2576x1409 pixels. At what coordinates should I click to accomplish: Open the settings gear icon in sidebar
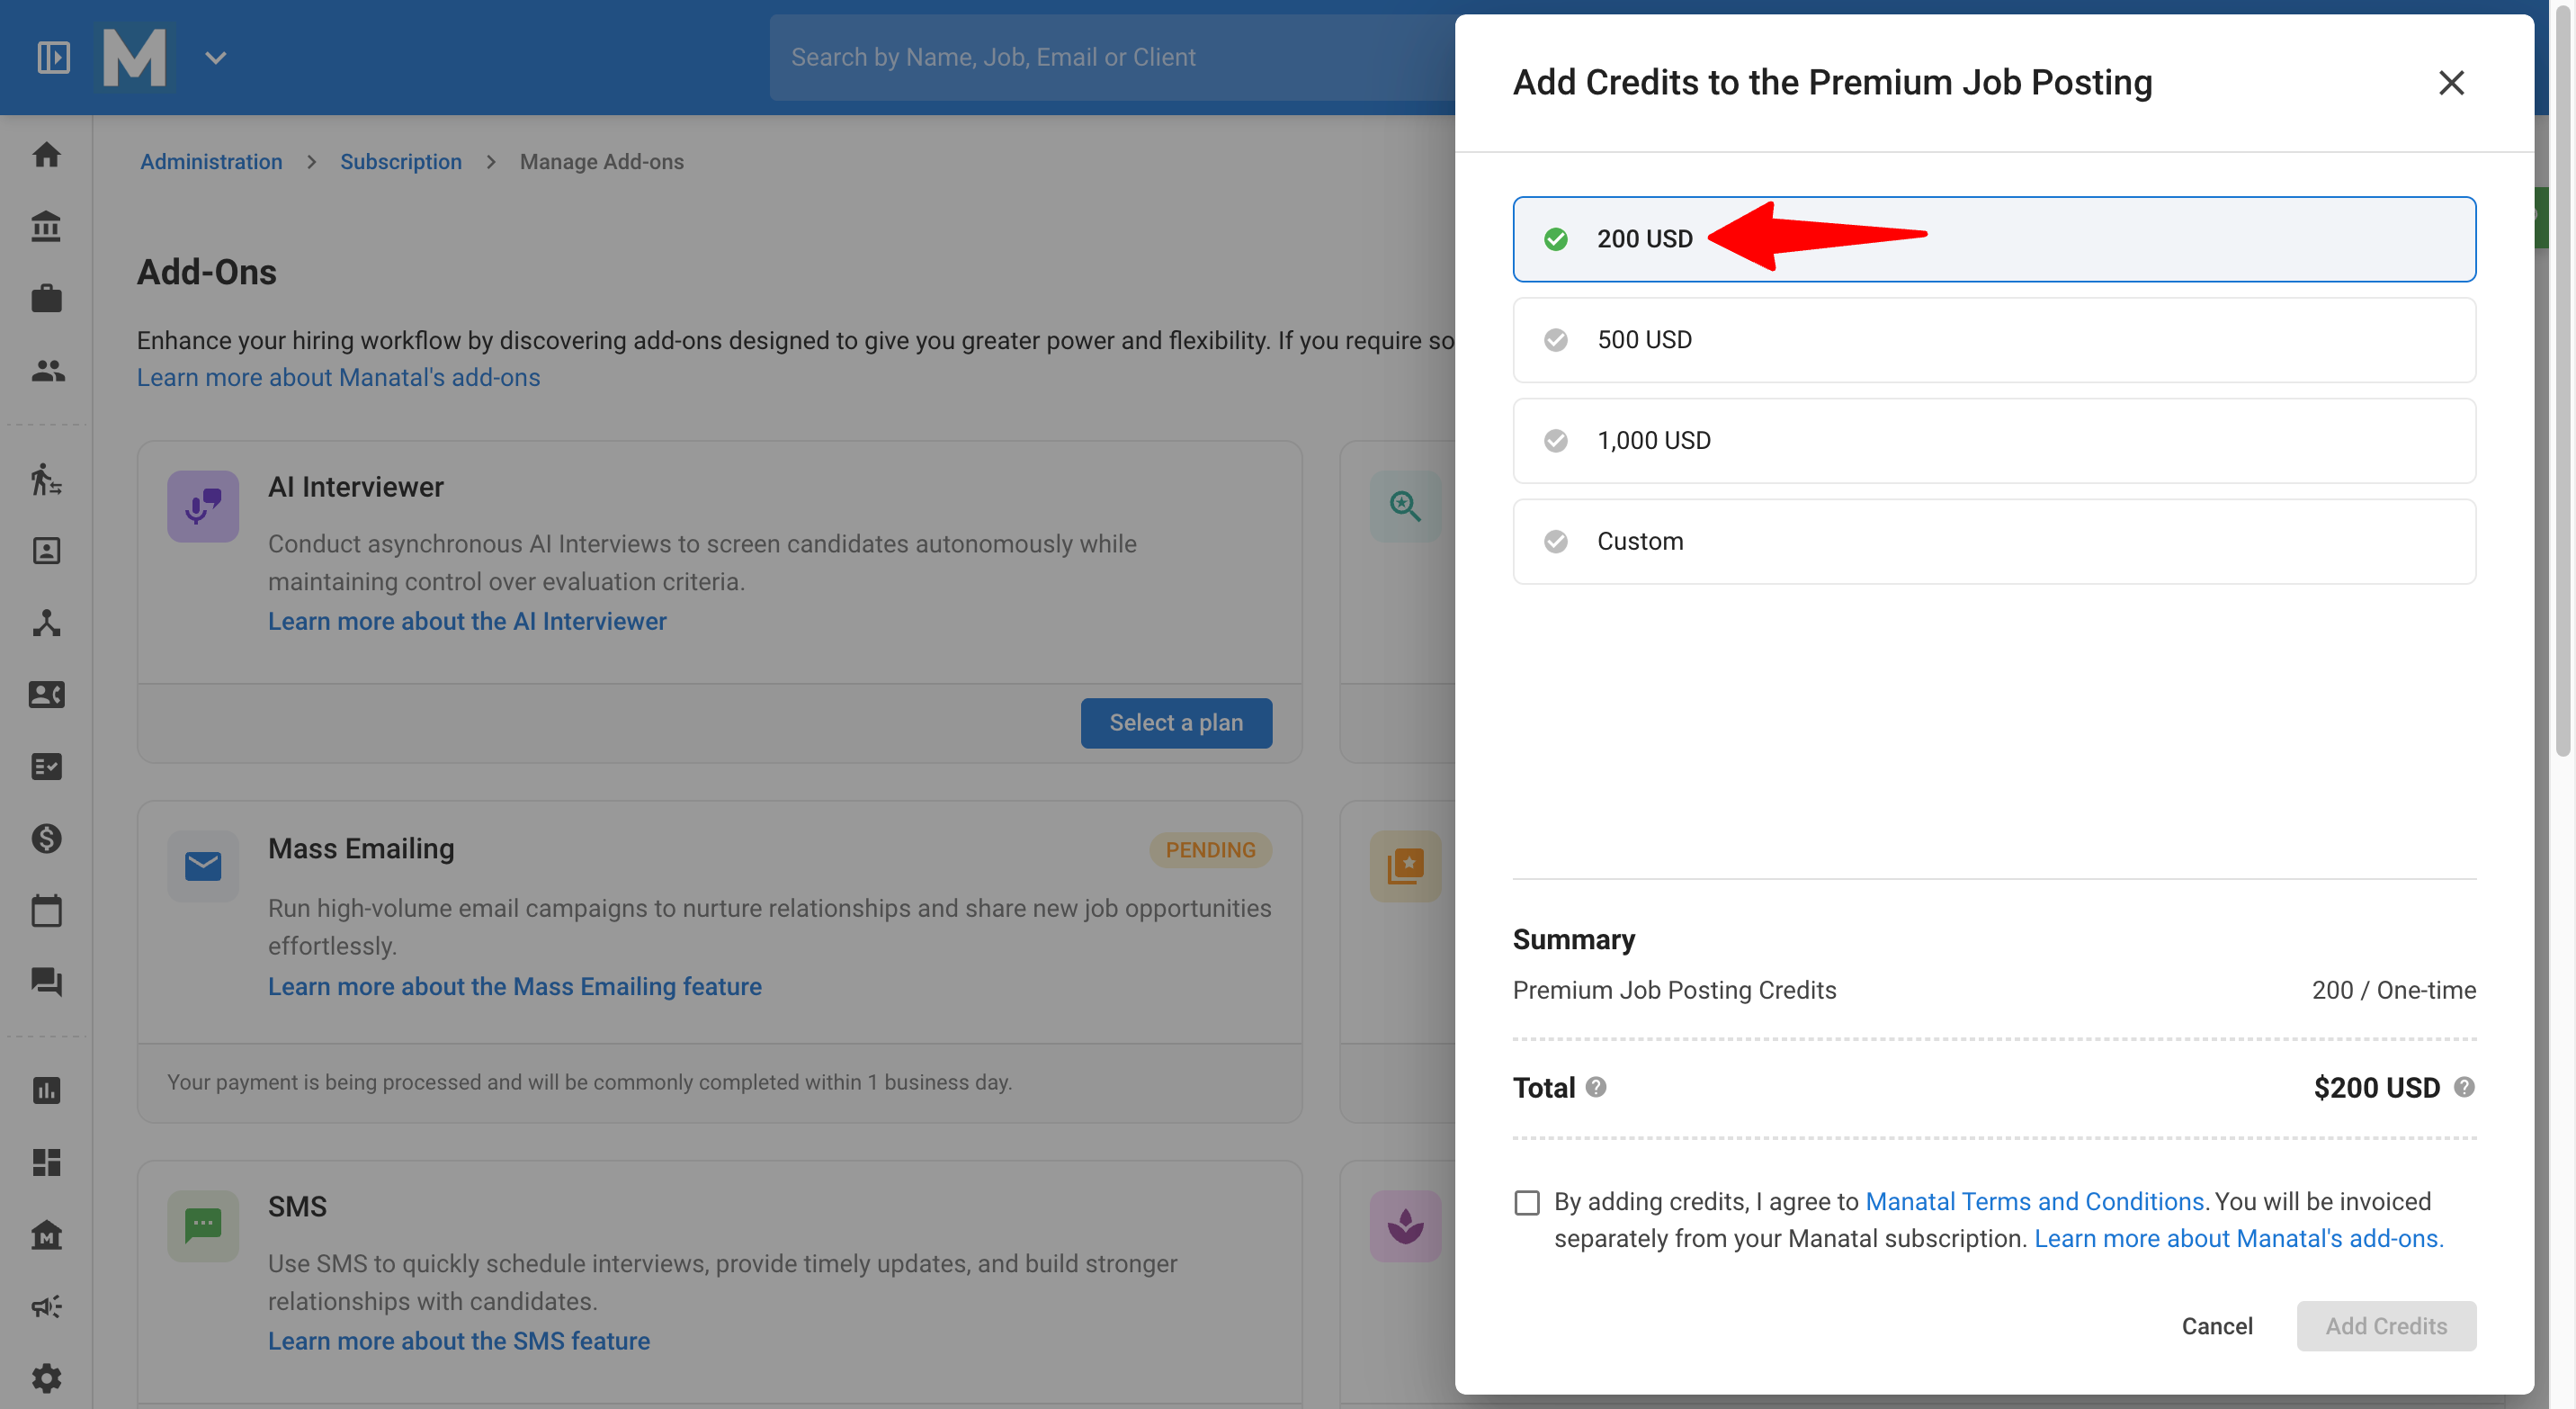pos(46,1378)
